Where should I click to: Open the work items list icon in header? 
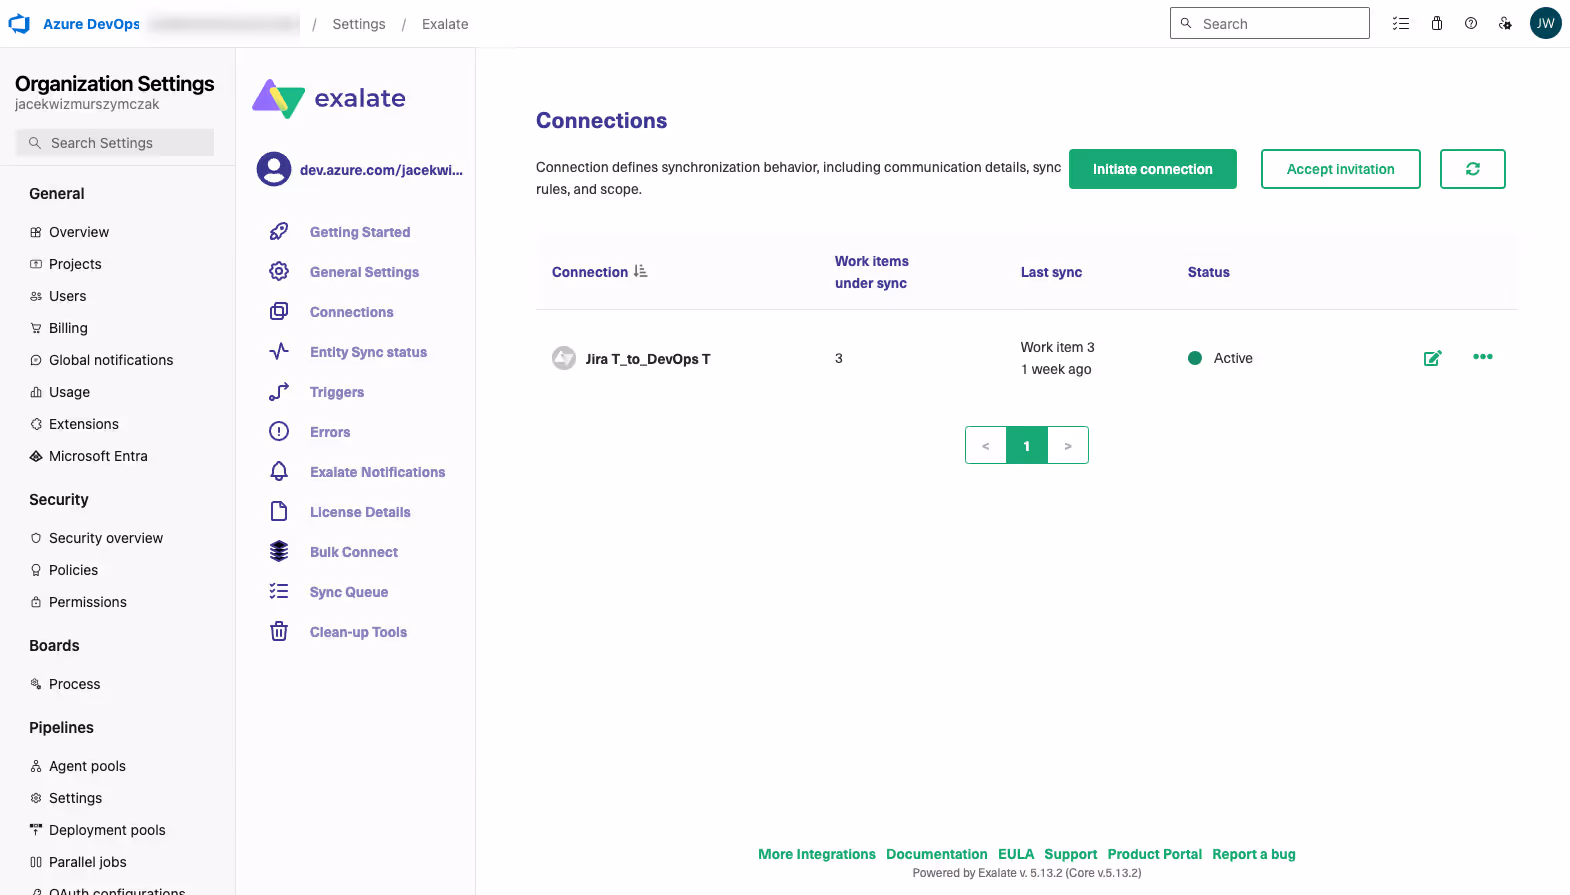point(1401,23)
